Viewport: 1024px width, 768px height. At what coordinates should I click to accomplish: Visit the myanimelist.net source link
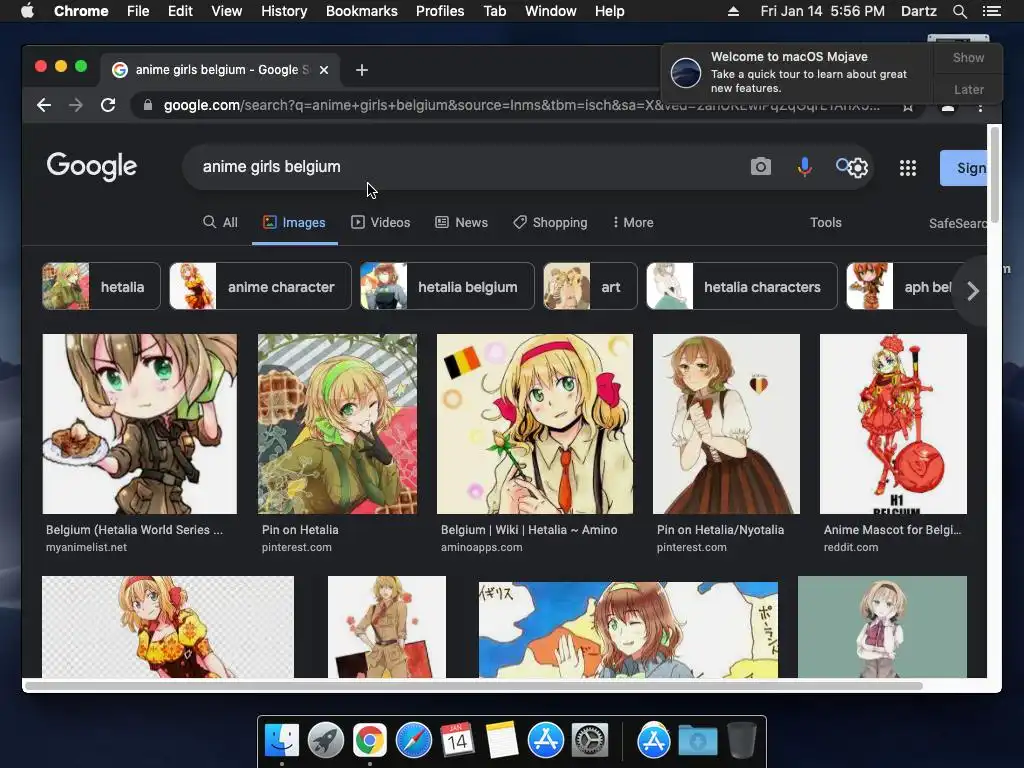[86, 547]
